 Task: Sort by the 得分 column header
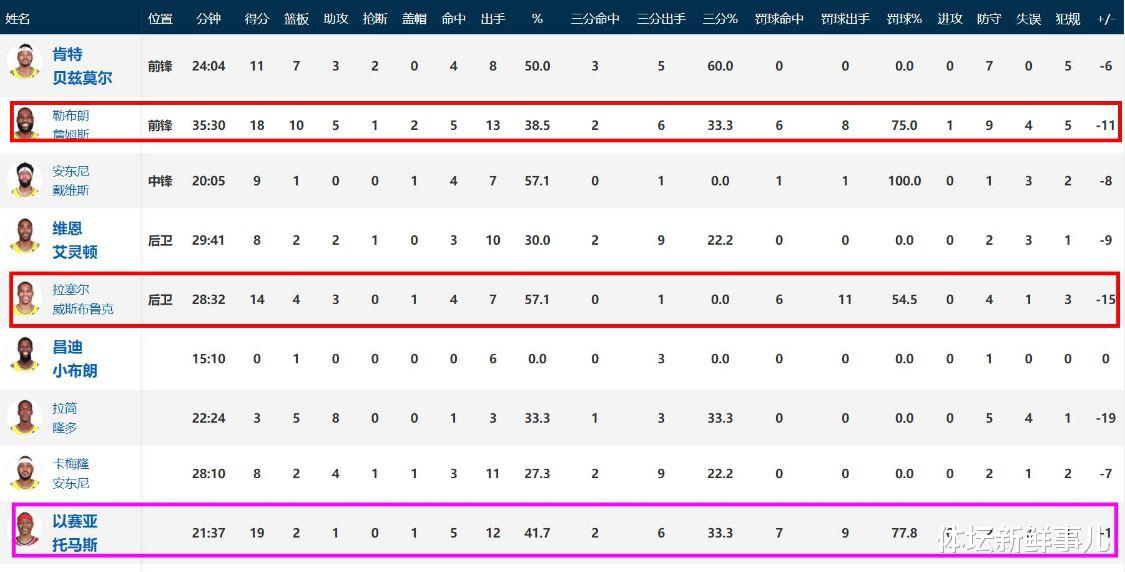pos(256,19)
